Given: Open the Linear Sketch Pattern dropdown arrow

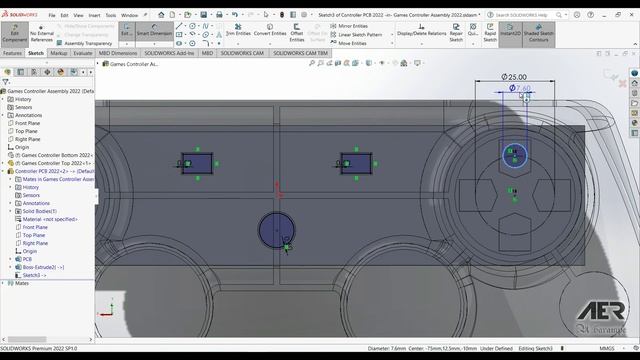Looking at the screenshot, I should coord(392,35).
